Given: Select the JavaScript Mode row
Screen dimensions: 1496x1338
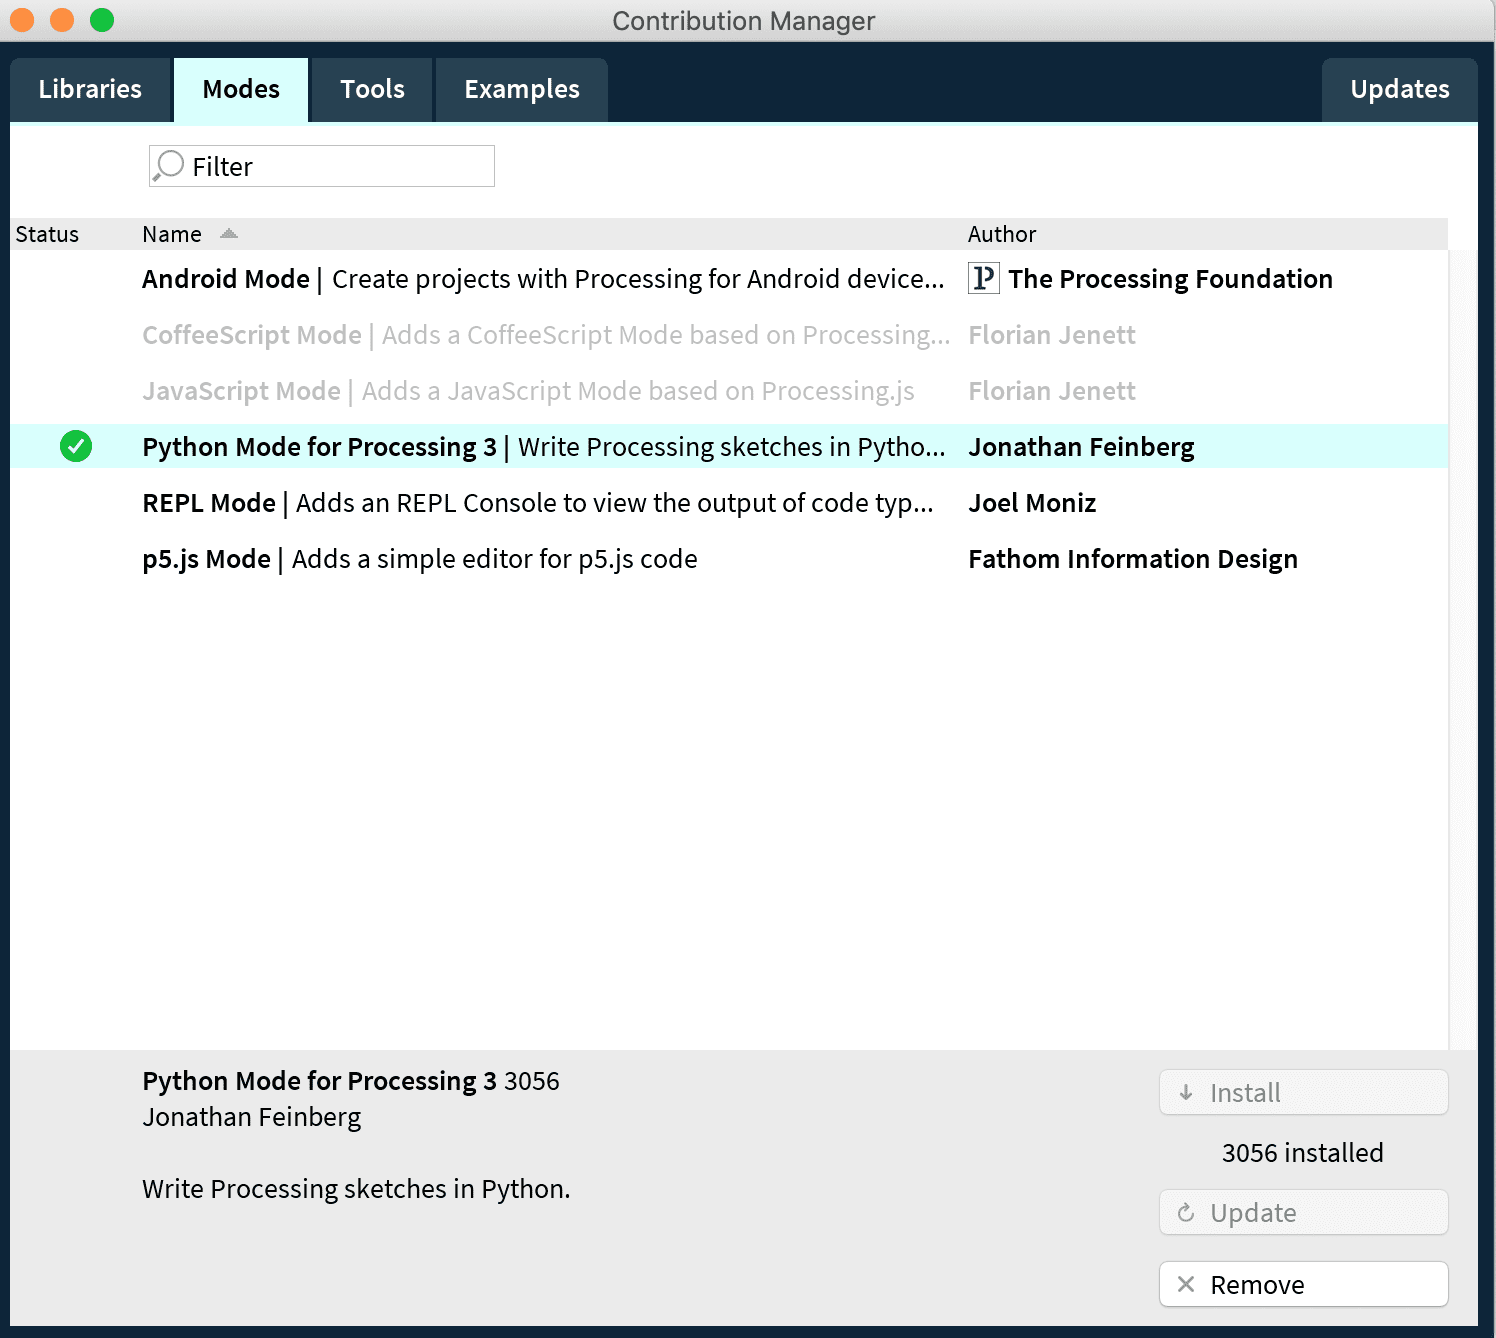Looking at the screenshot, I should pos(527,391).
